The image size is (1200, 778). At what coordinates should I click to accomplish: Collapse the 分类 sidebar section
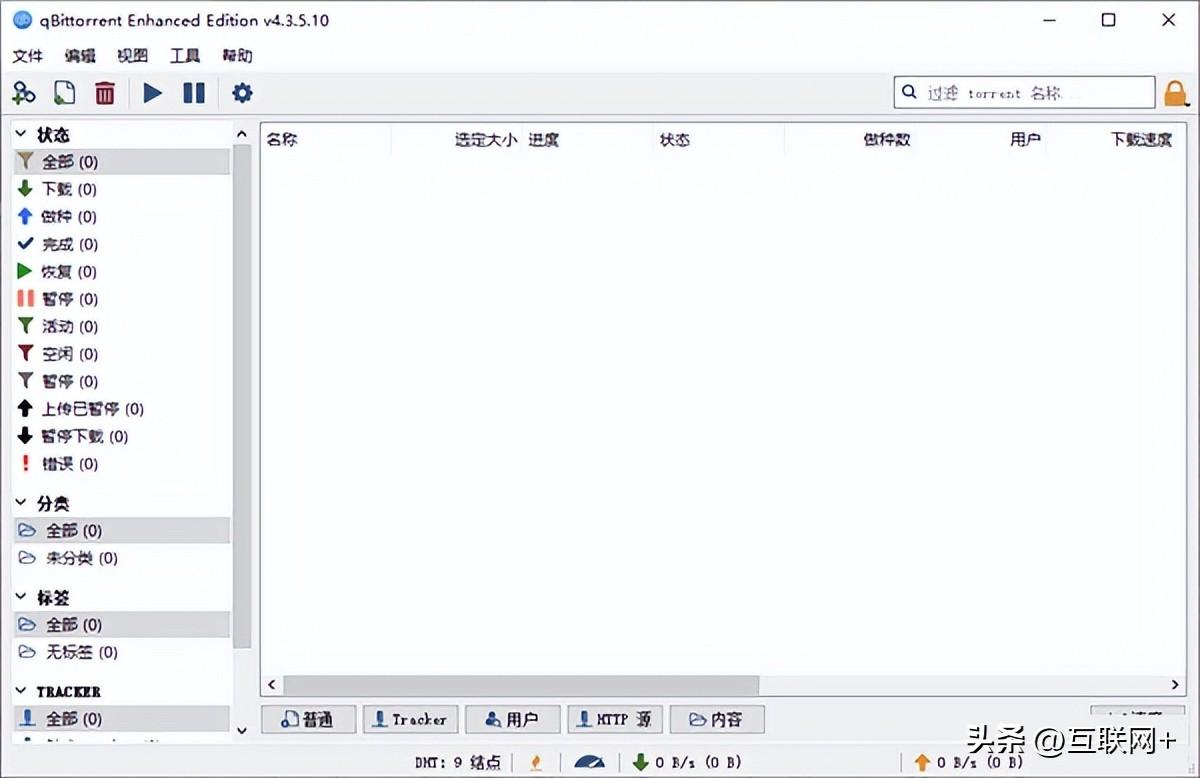(x=22, y=503)
